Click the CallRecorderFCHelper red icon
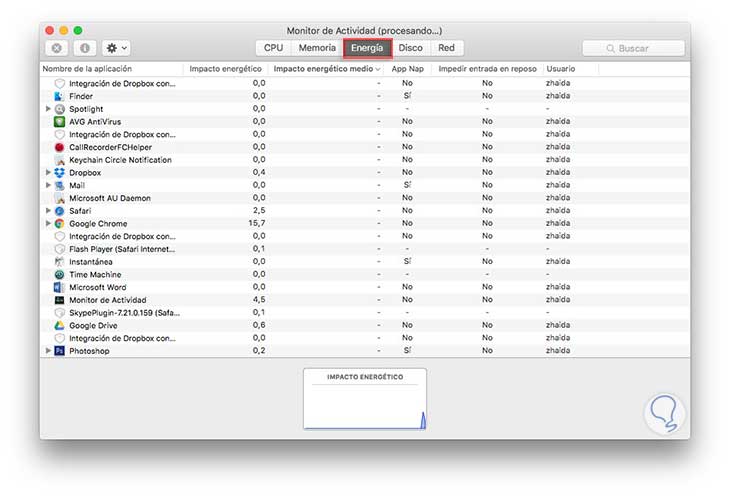Screen dimensions: 730x496 (x=59, y=147)
